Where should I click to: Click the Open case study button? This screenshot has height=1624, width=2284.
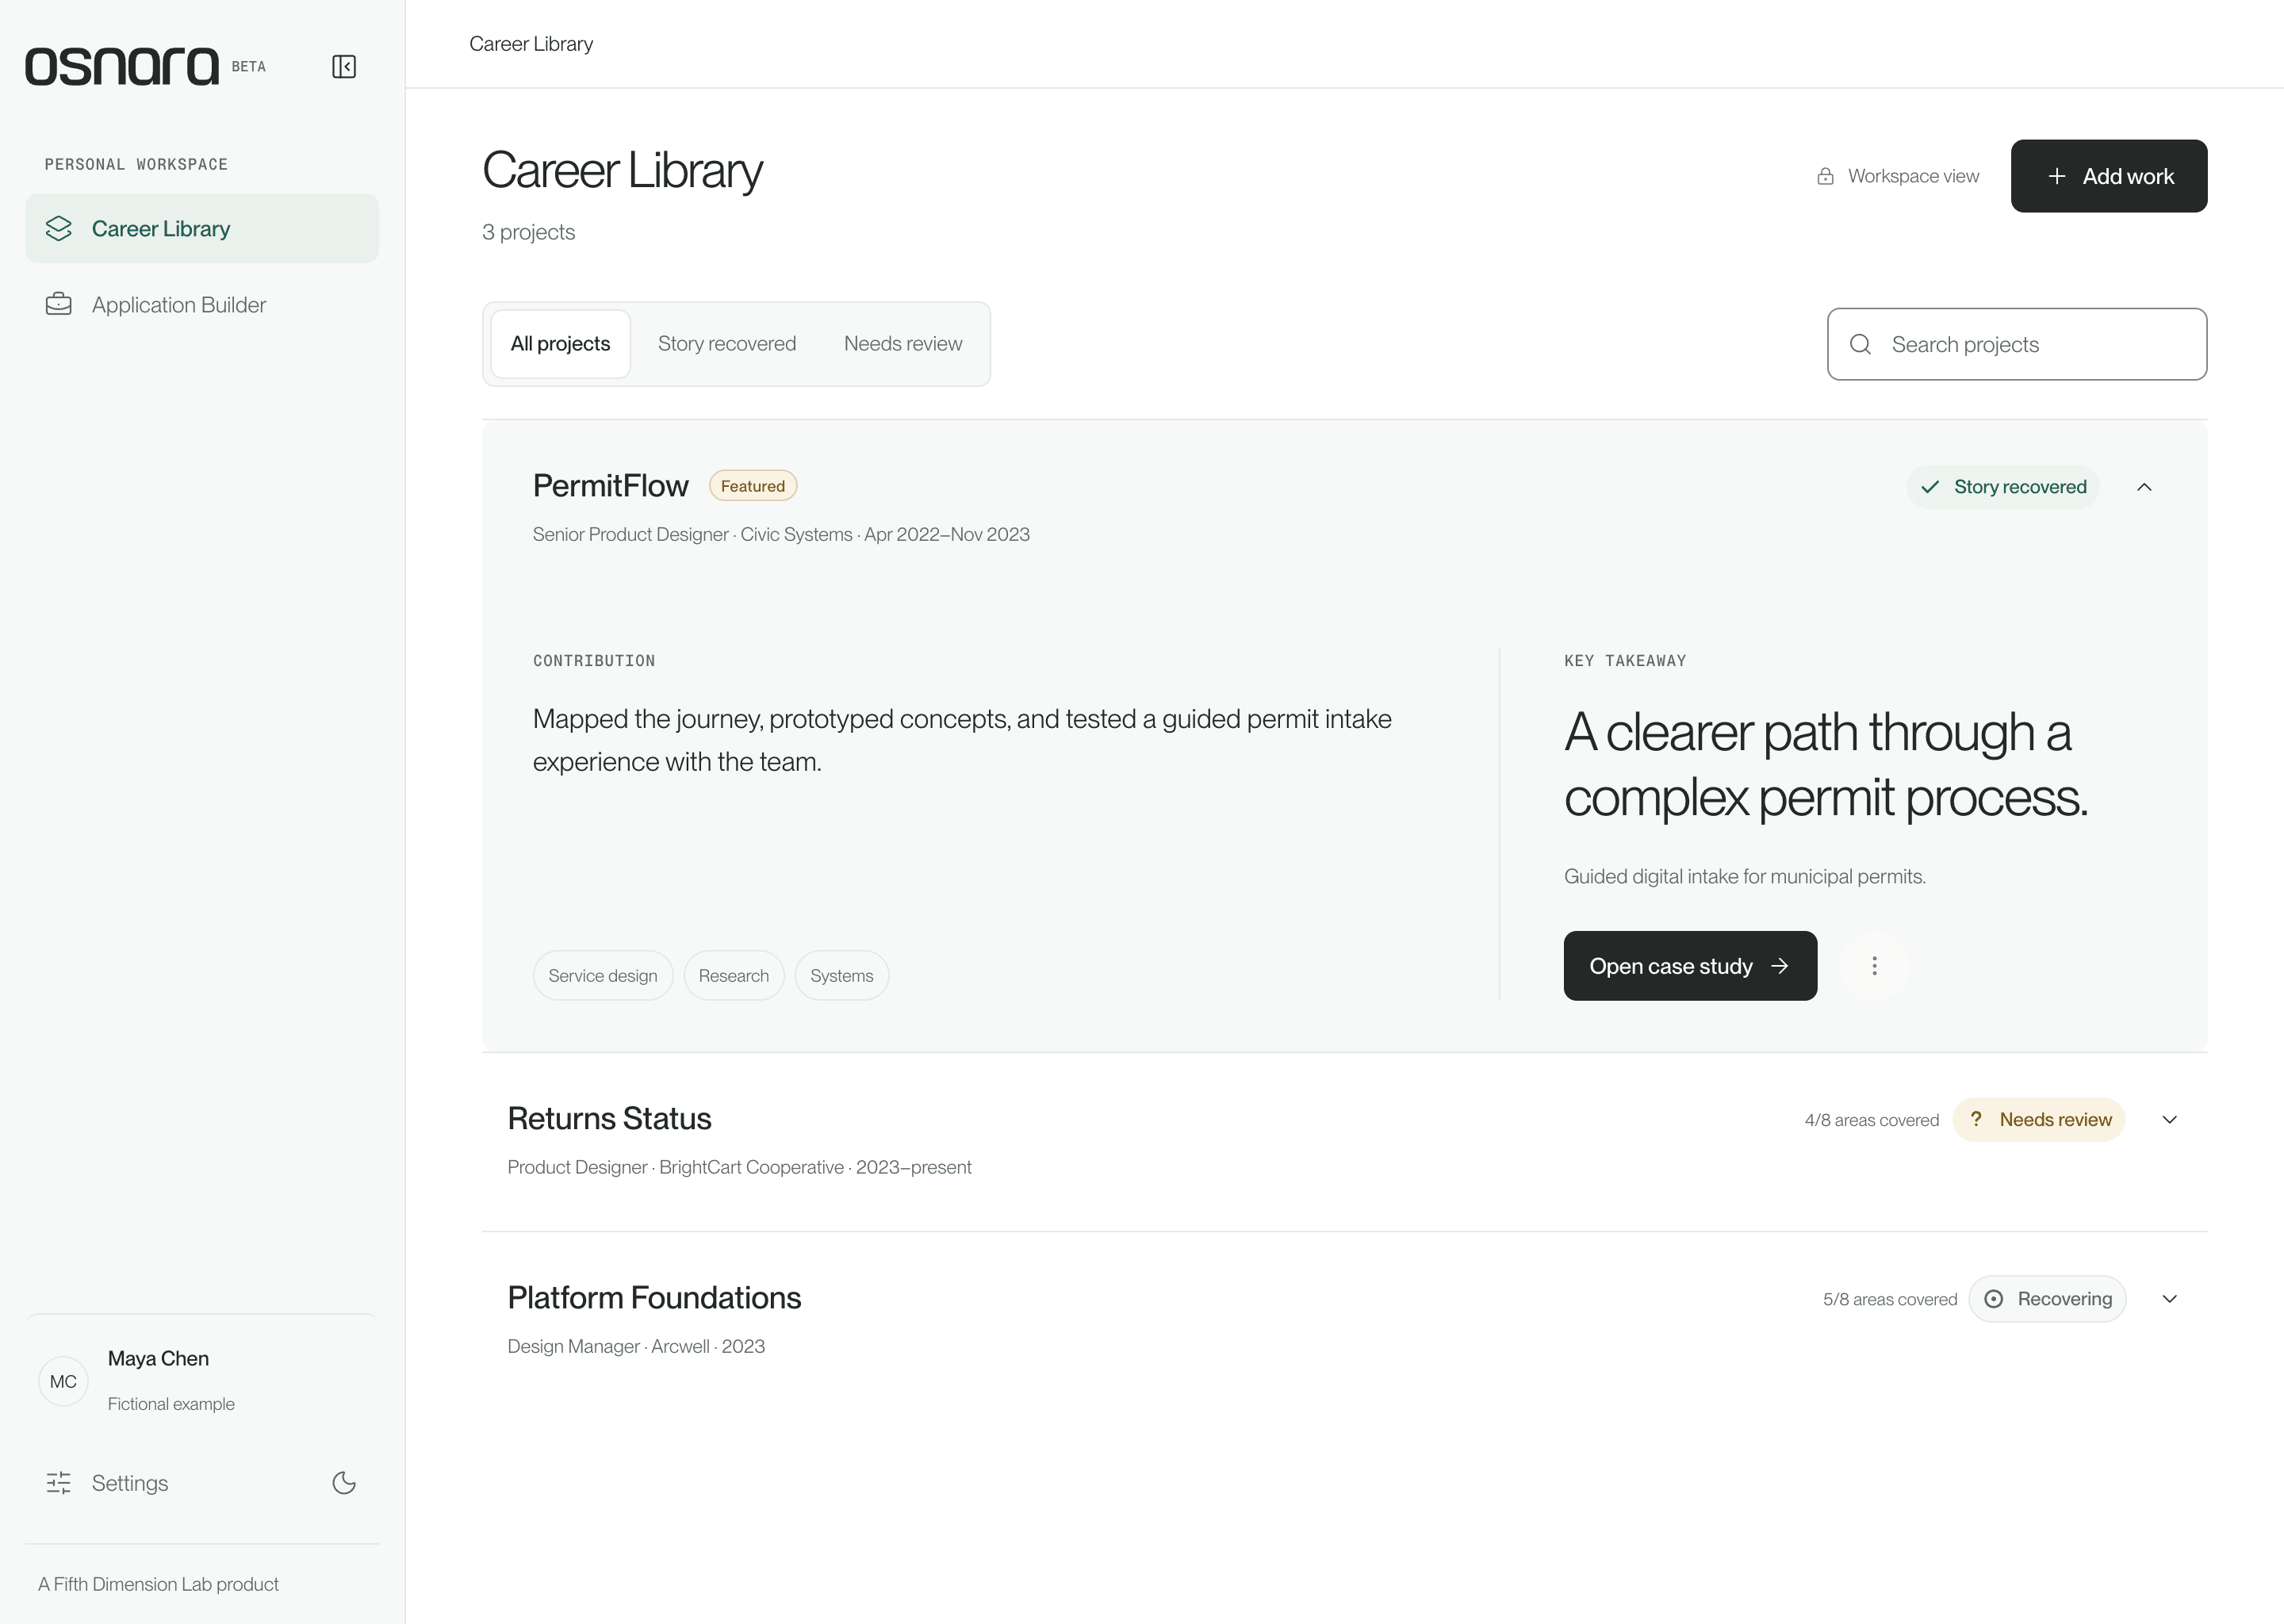1690,966
